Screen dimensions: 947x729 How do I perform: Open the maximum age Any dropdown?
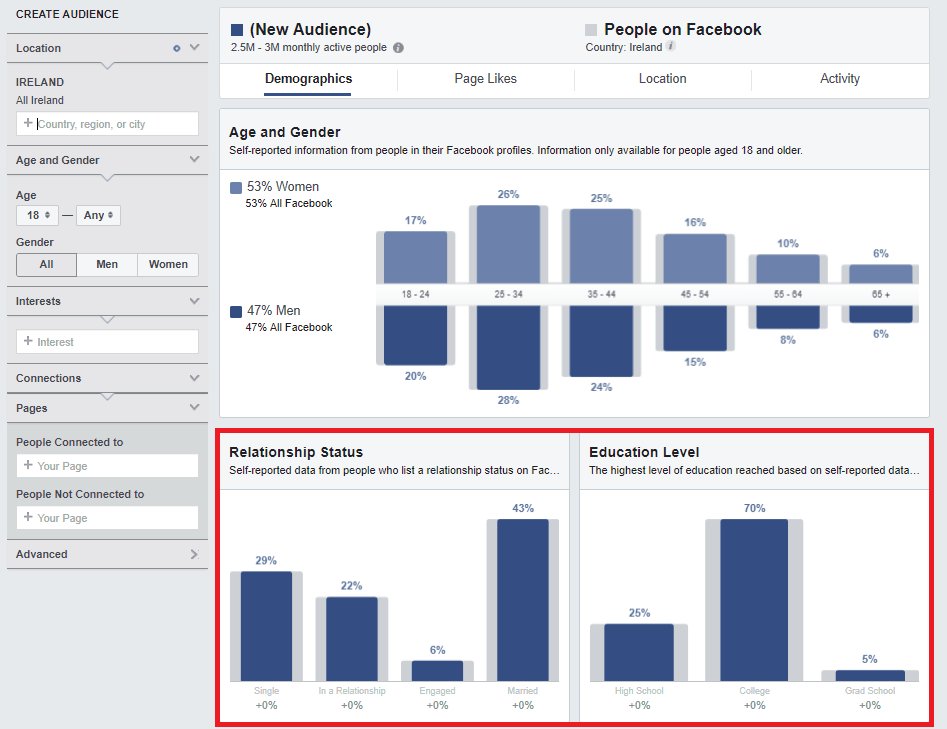(x=98, y=215)
